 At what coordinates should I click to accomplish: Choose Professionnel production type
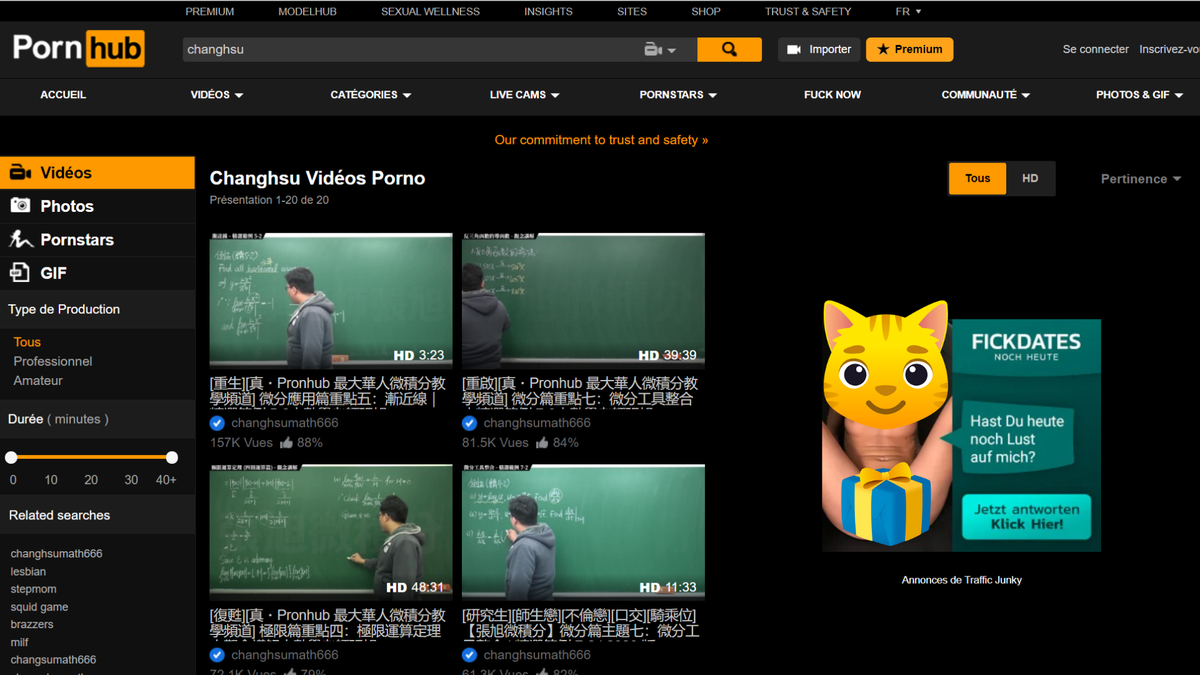point(53,361)
